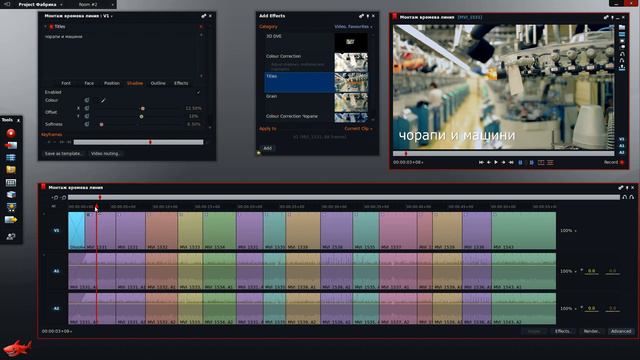640x360 pixels.
Task: Click the Video routing button
Action: 105,153
